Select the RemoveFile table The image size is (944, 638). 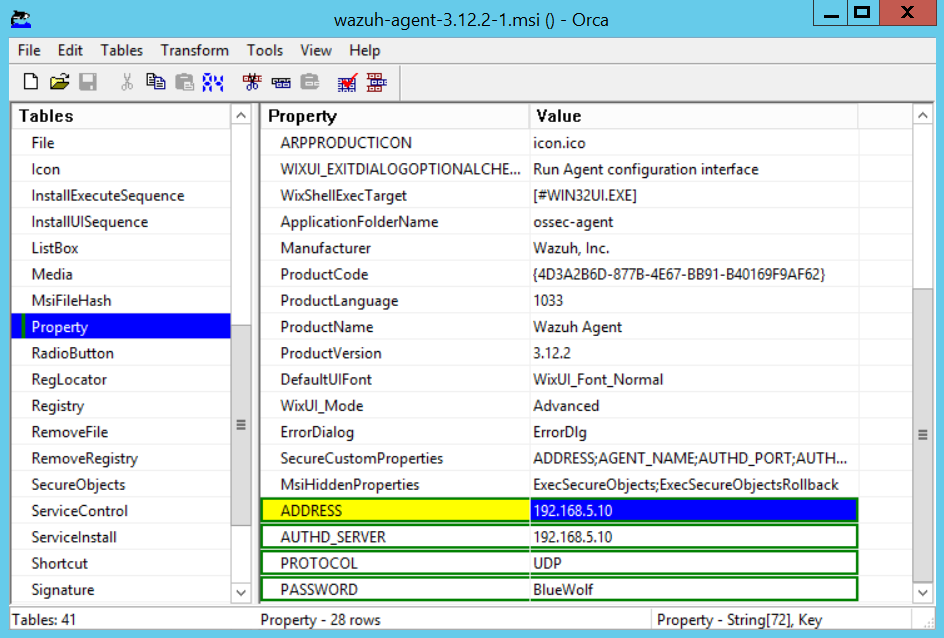(x=121, y=432)
